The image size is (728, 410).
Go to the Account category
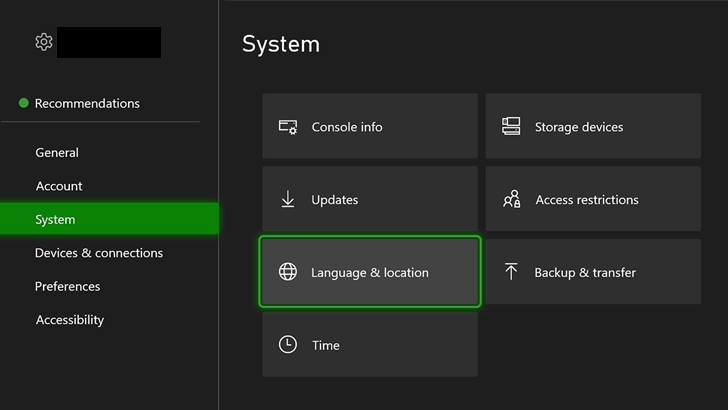point(59,186)
